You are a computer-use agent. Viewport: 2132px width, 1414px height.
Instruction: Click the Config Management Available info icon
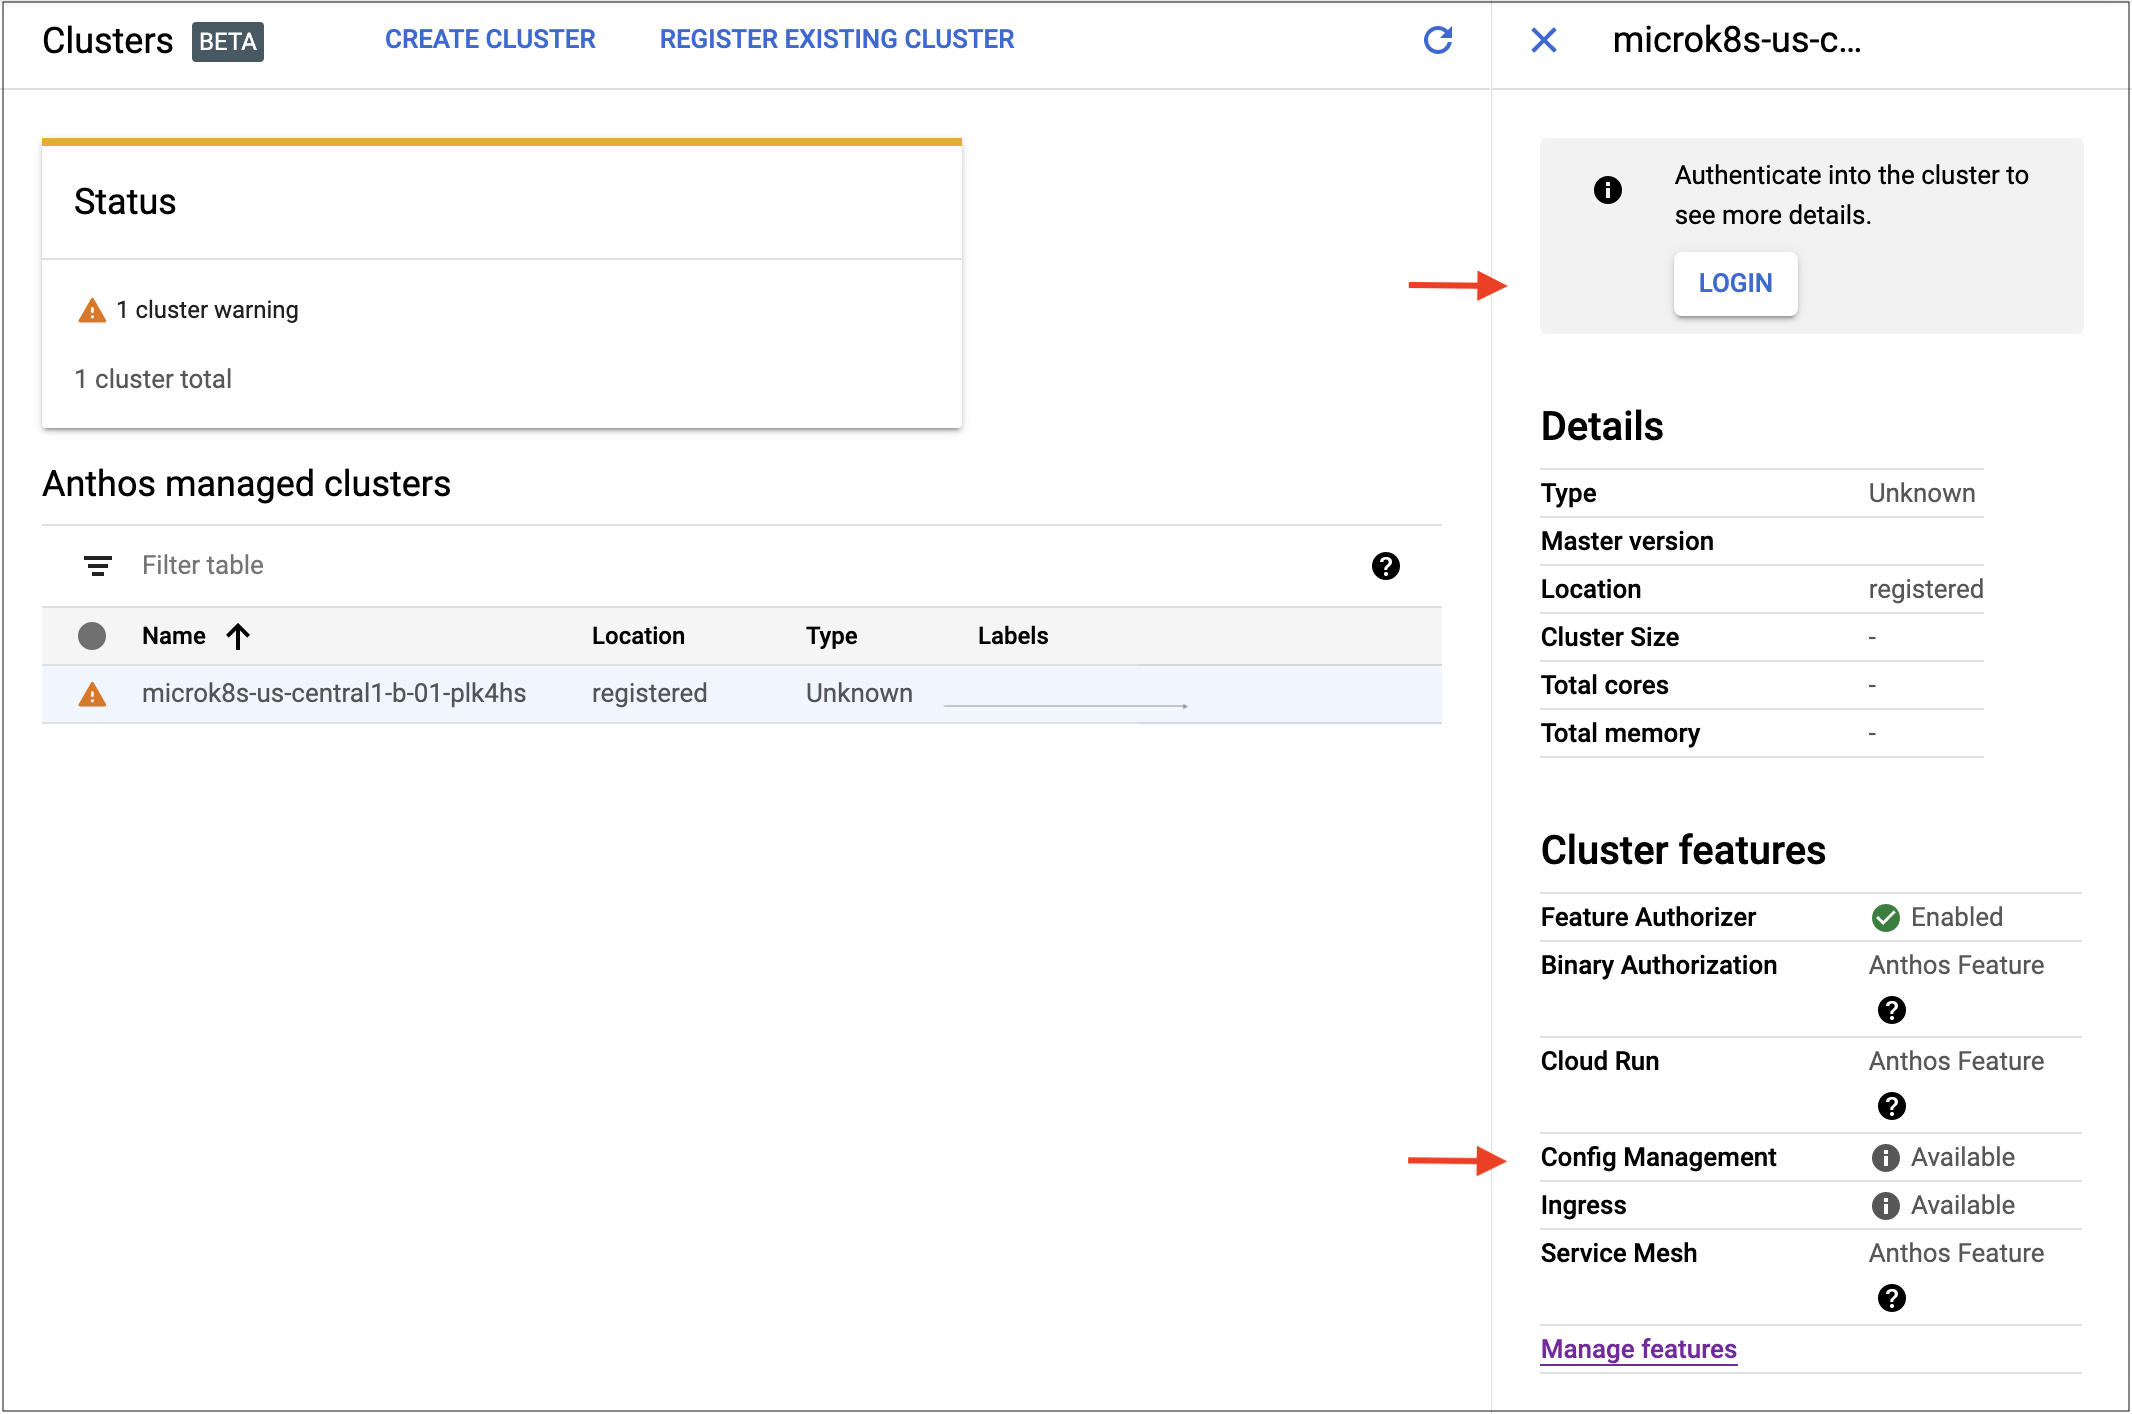[x=1885, y=1158]
